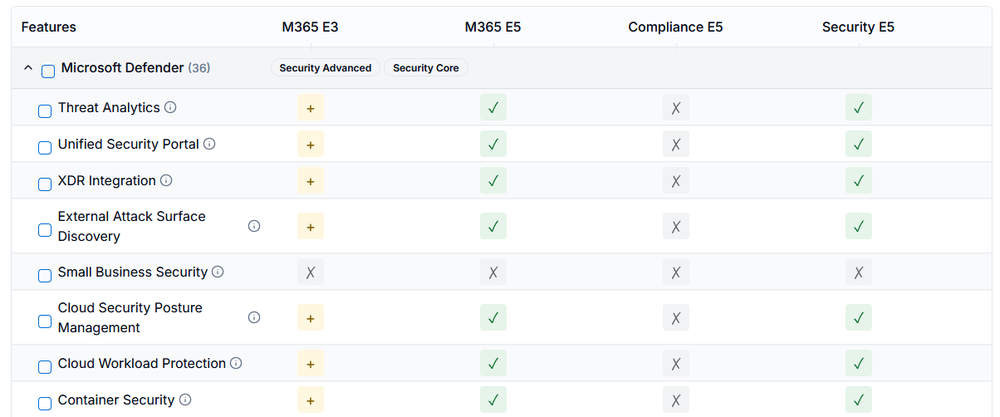Click the Compliance E5 column header

(x=675, y=27)
